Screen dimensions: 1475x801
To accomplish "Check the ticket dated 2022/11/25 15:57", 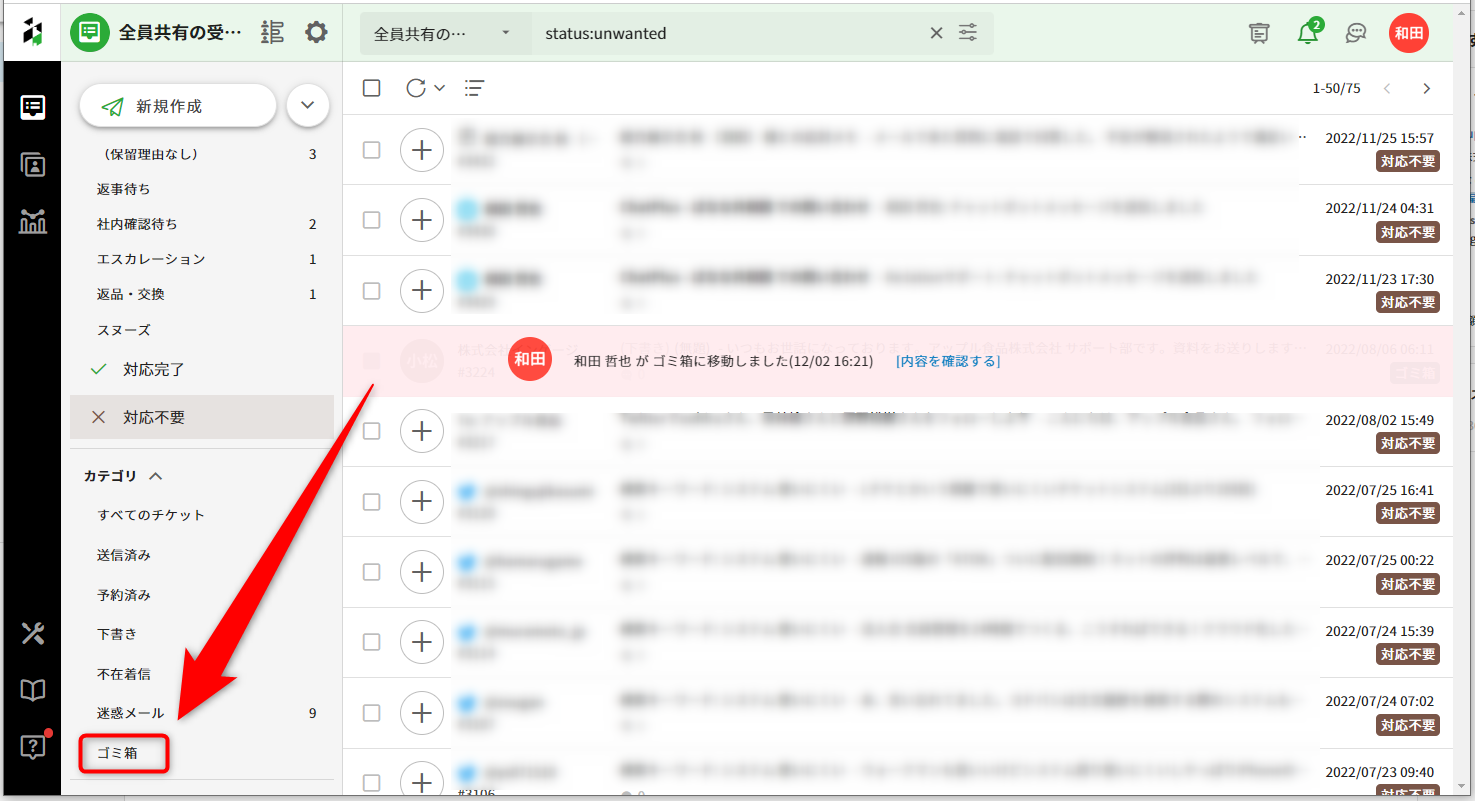I will [x=371, y=150].
